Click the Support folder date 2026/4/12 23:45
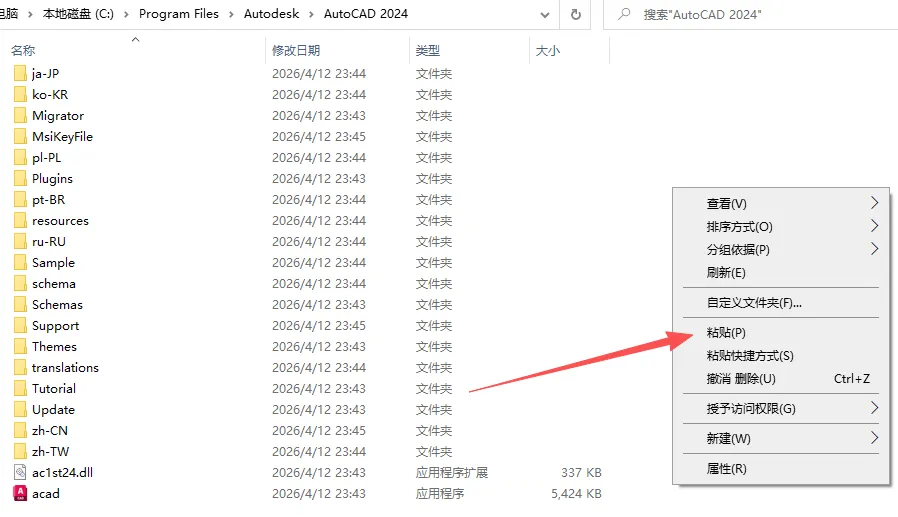This screenshot has height=517, width=898. pyautogui.click(x=319, y=326)
